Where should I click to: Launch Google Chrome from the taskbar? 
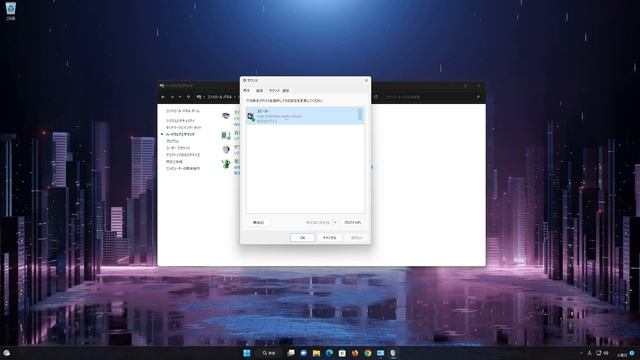tap(368, 353)
